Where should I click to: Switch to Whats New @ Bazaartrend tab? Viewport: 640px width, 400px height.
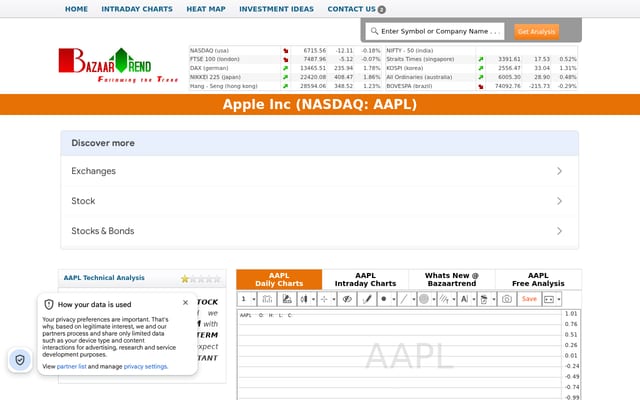pyautogui.click(x=452, y=280)
